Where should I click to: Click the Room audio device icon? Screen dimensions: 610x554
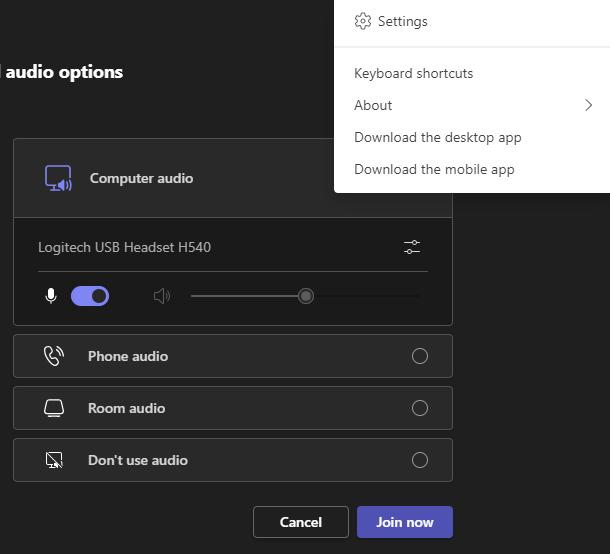tap(54, 408)
